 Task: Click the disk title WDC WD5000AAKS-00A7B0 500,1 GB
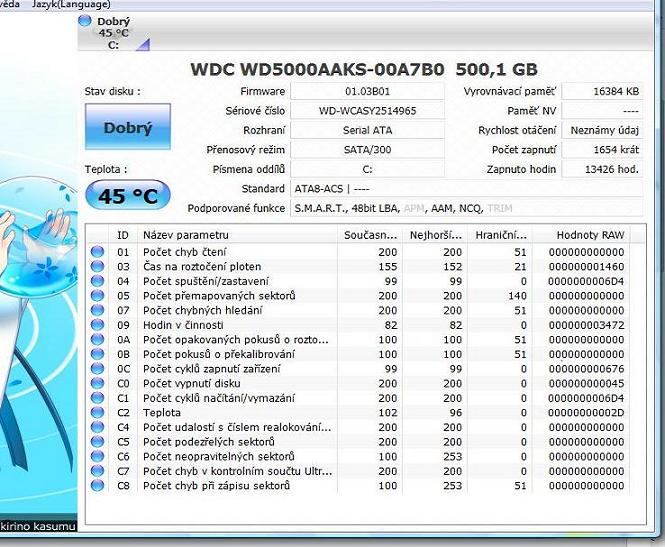tap(364, 70)
